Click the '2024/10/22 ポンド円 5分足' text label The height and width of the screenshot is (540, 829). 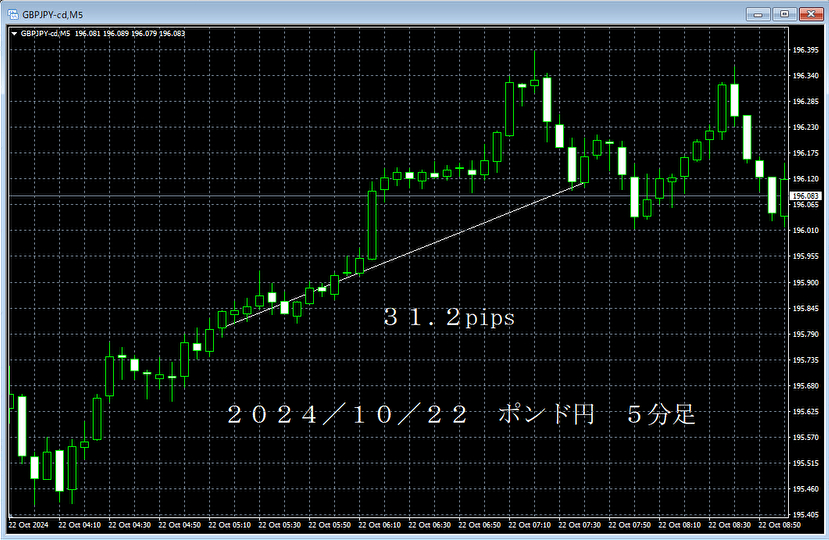coord(461,414)
